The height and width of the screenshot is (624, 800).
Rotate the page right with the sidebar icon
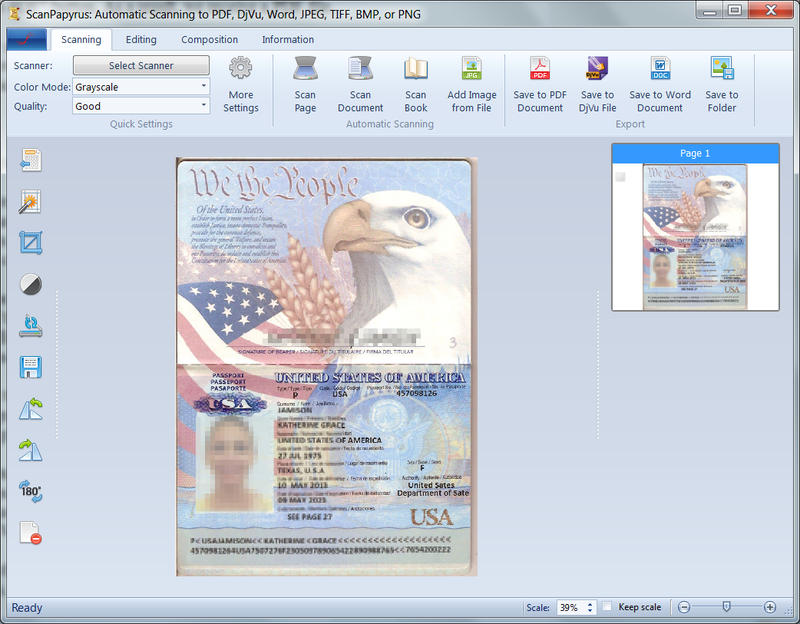[31, 450]
